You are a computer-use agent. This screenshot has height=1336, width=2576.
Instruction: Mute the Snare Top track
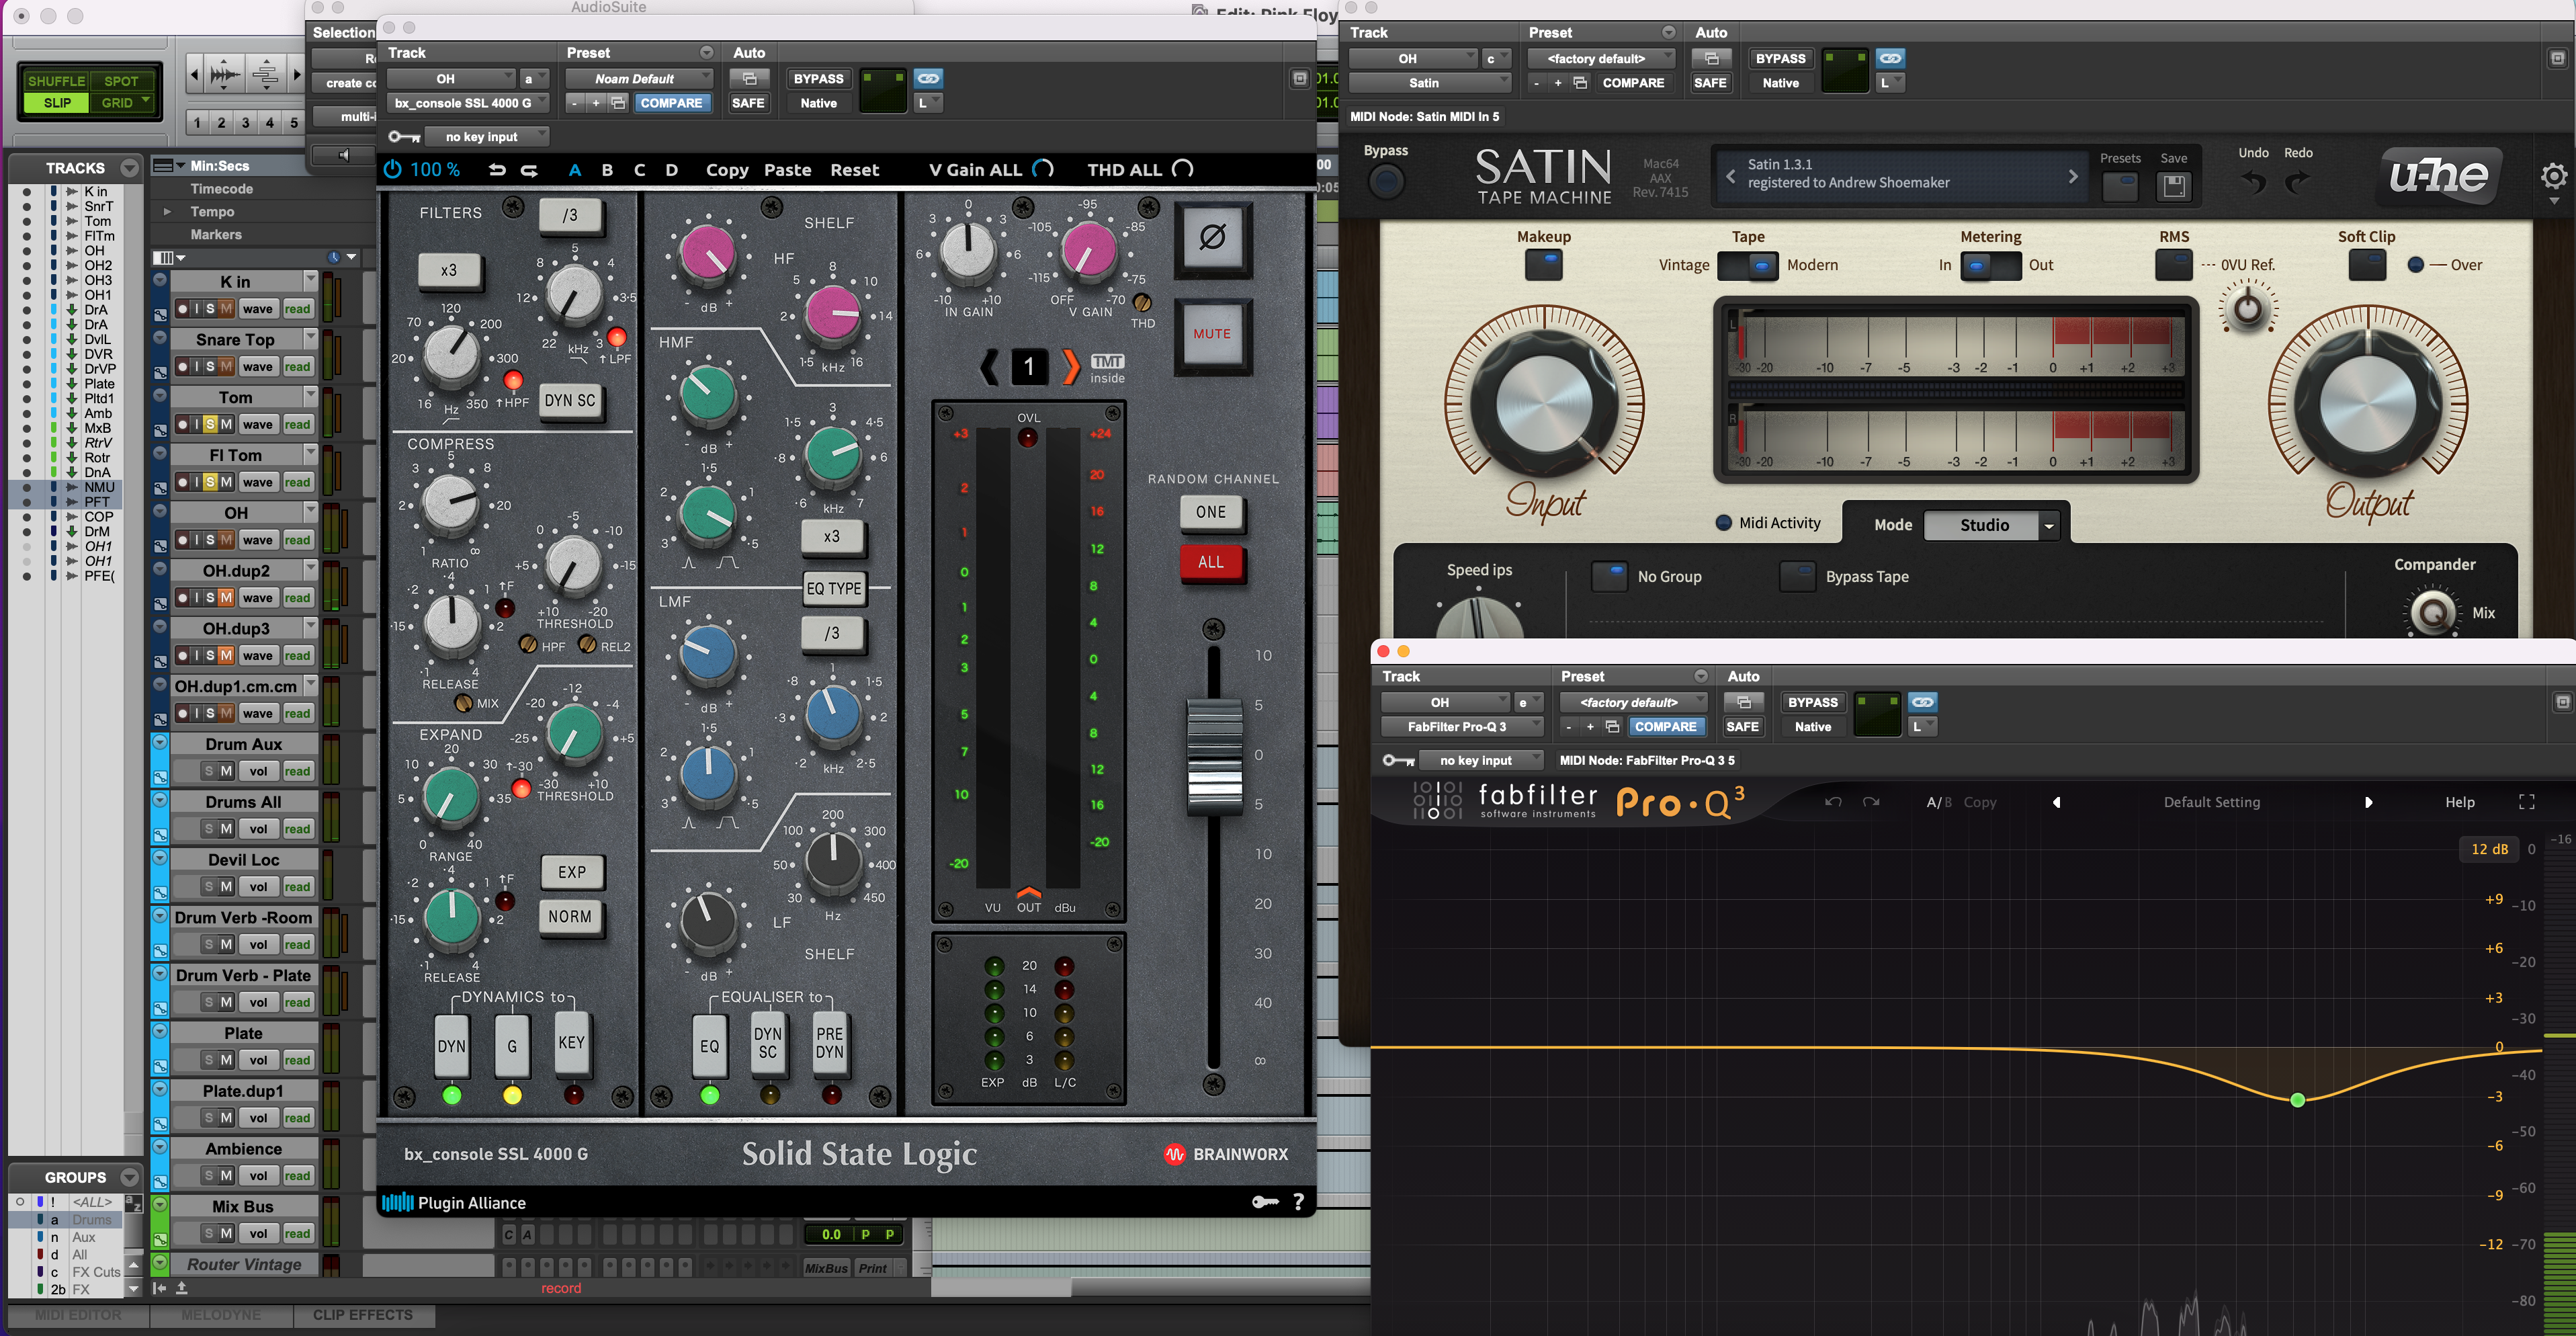[226, 367]
